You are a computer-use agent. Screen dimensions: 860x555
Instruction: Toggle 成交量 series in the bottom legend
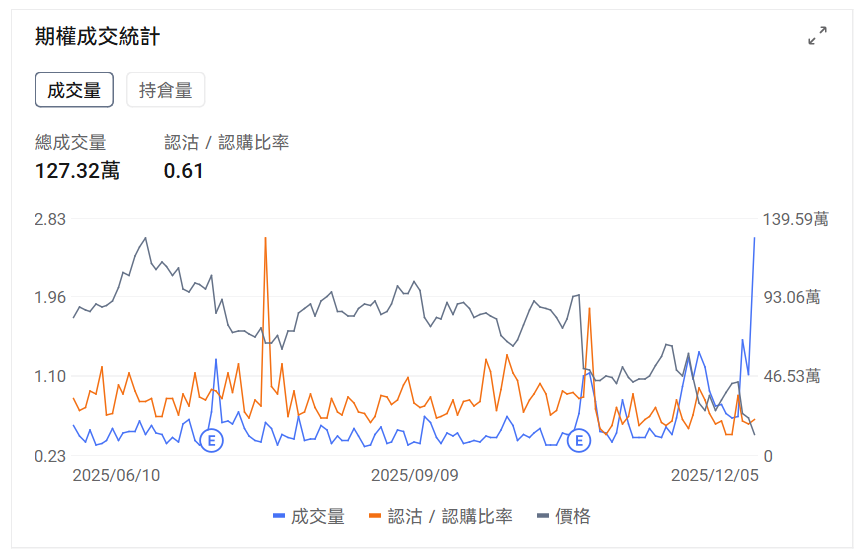tap(309, 516)
